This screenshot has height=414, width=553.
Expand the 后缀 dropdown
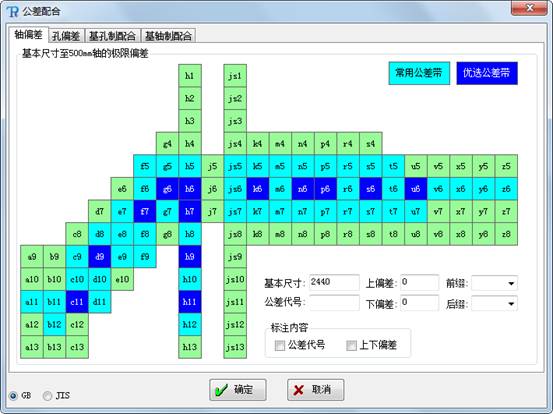click(494, 303)
